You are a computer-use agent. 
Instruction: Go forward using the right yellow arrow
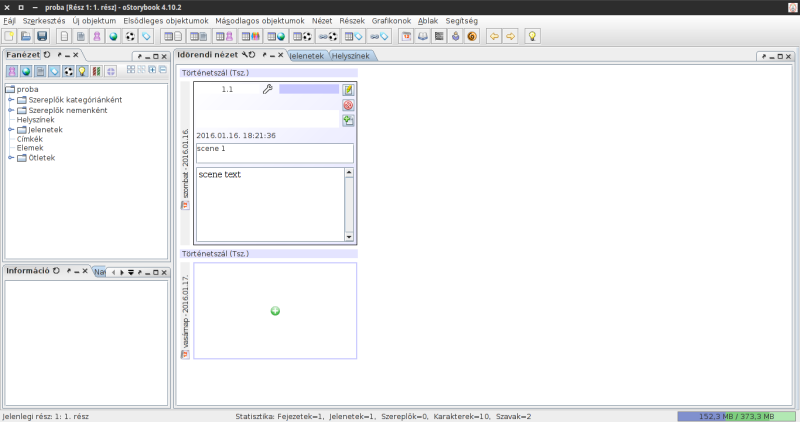tap(510, 36)
